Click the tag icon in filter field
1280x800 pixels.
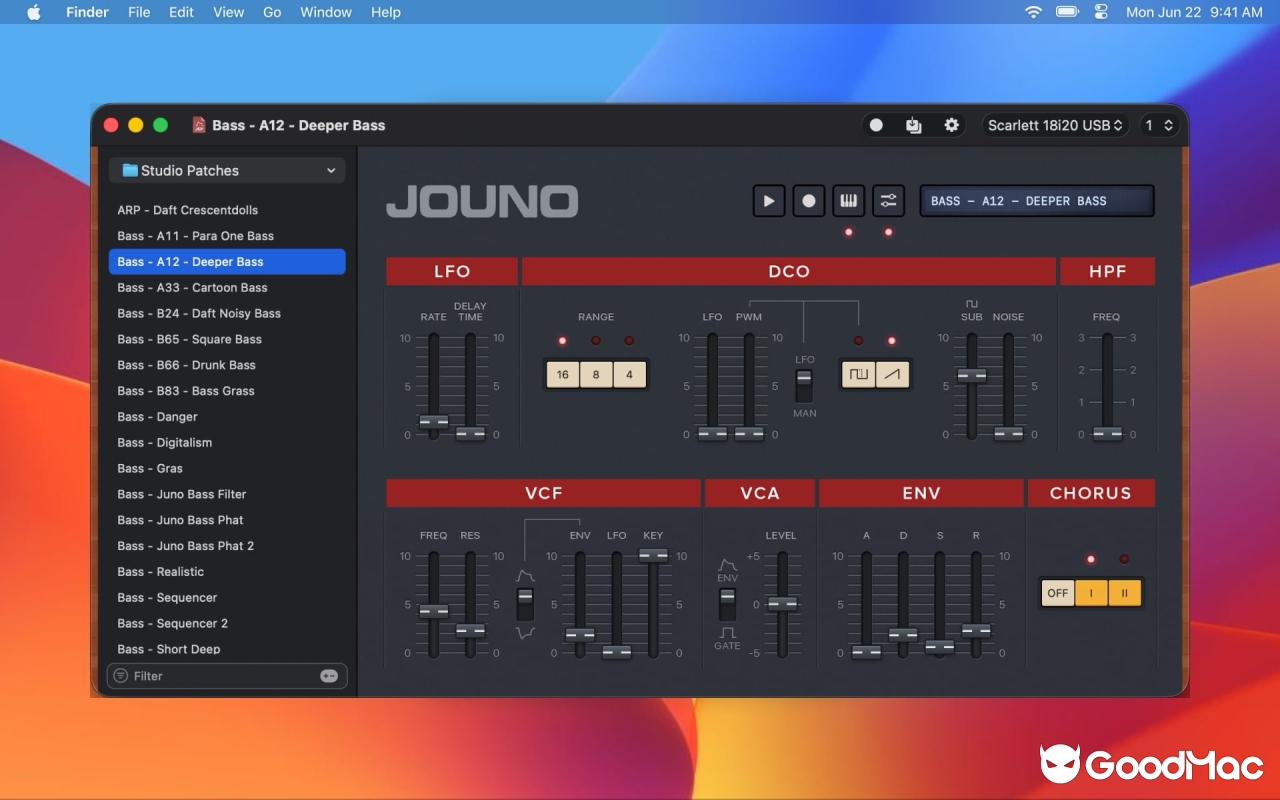pos(329,676)
